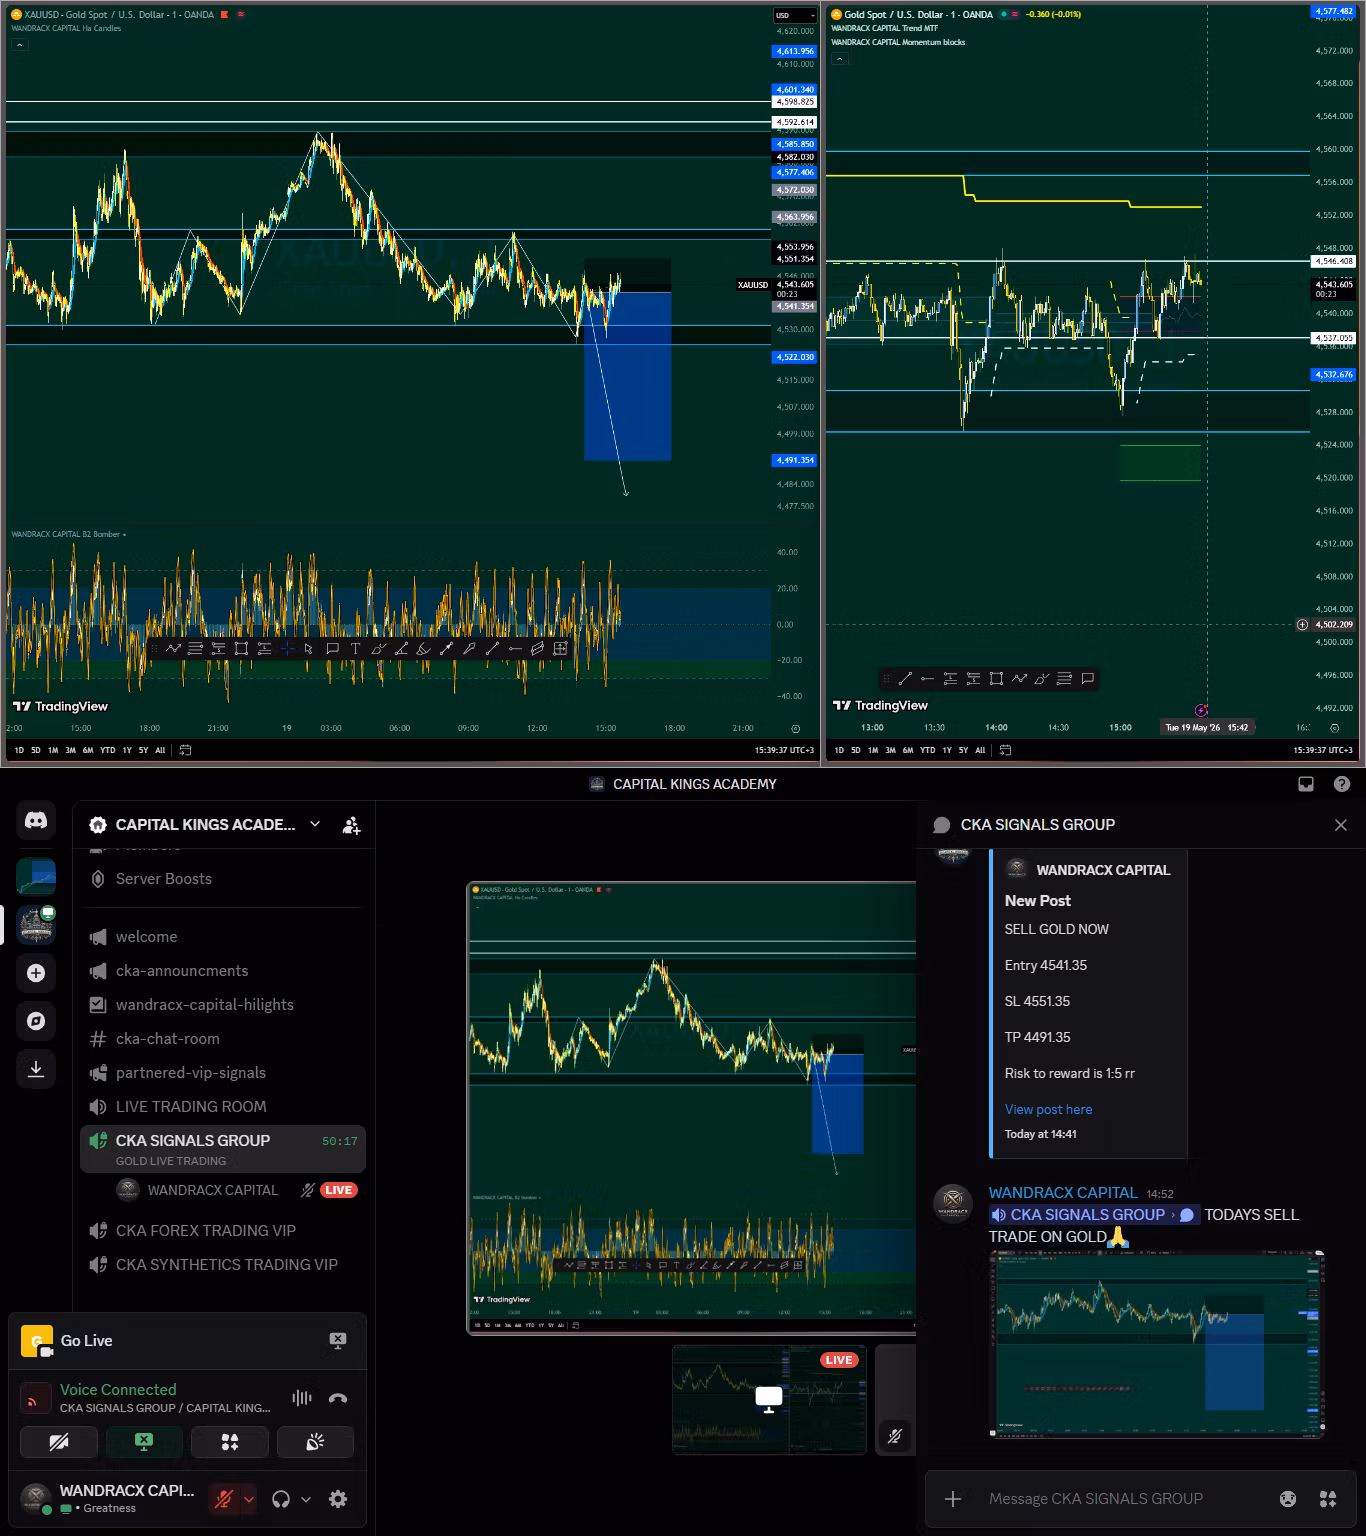1366x1536 pixels.
Task: Click the plus attach icon in message bar
Action: pos(953,1499)
